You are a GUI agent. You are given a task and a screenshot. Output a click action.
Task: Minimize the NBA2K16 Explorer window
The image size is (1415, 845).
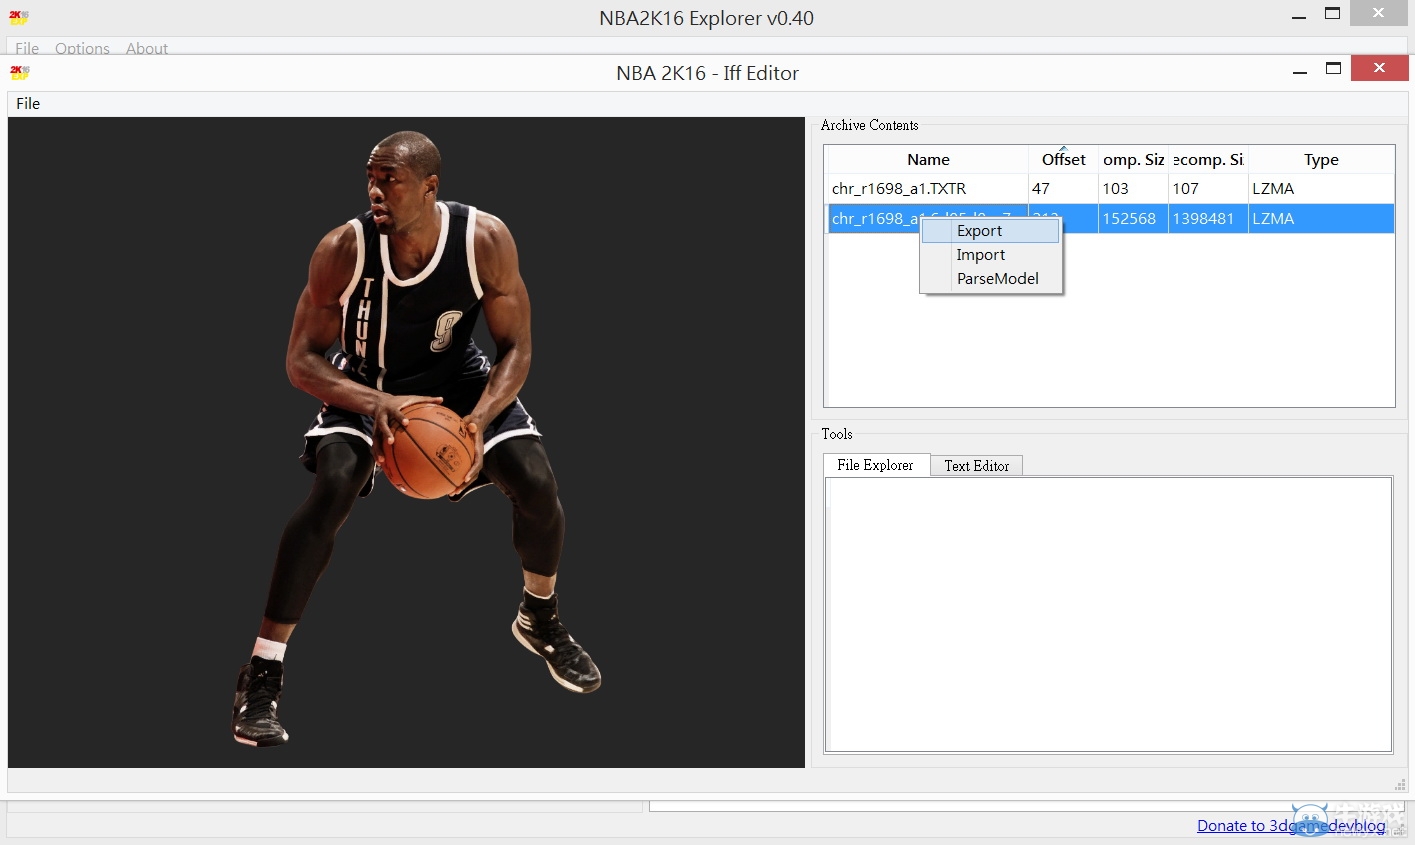[1299, 16]
